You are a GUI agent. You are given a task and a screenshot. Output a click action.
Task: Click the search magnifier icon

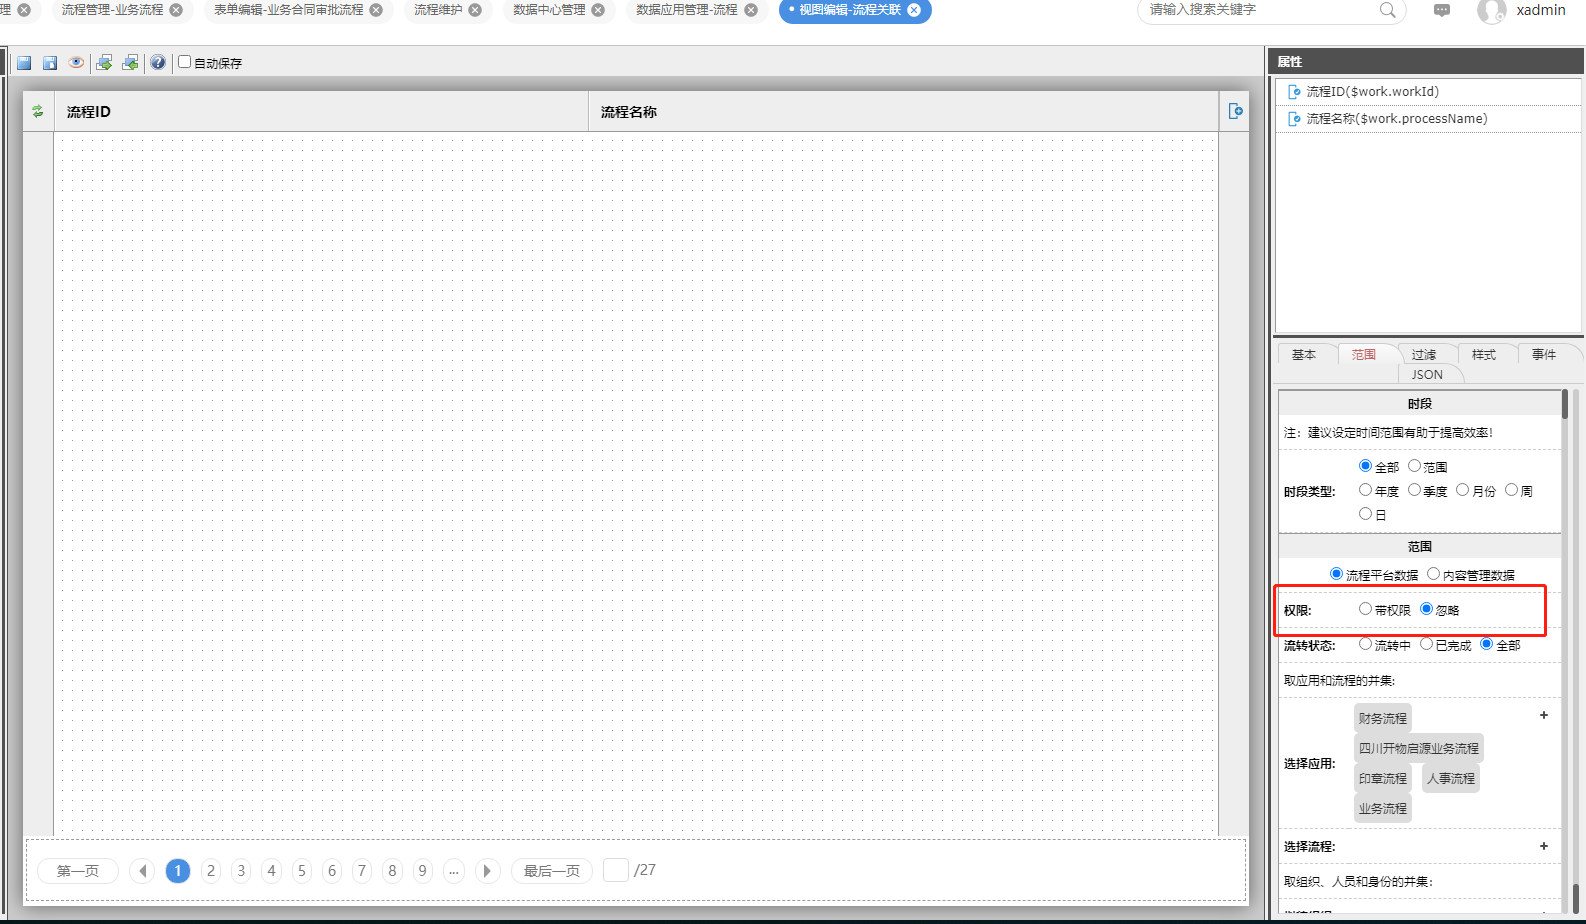[x=1388, y=10]
